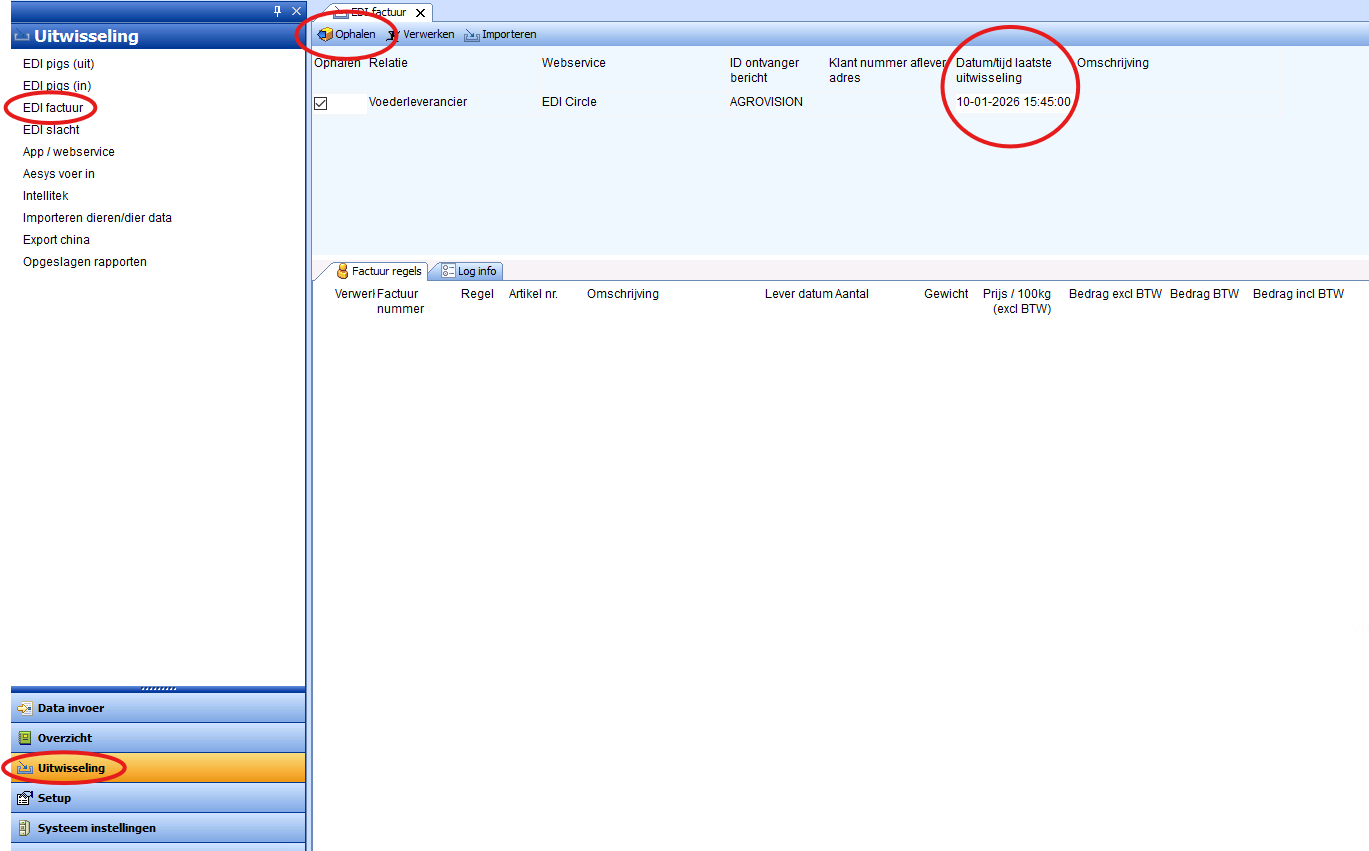Toggle Ophalen checkbox for Voederleverancier
1369x851 pixels.
coord(321,103)
